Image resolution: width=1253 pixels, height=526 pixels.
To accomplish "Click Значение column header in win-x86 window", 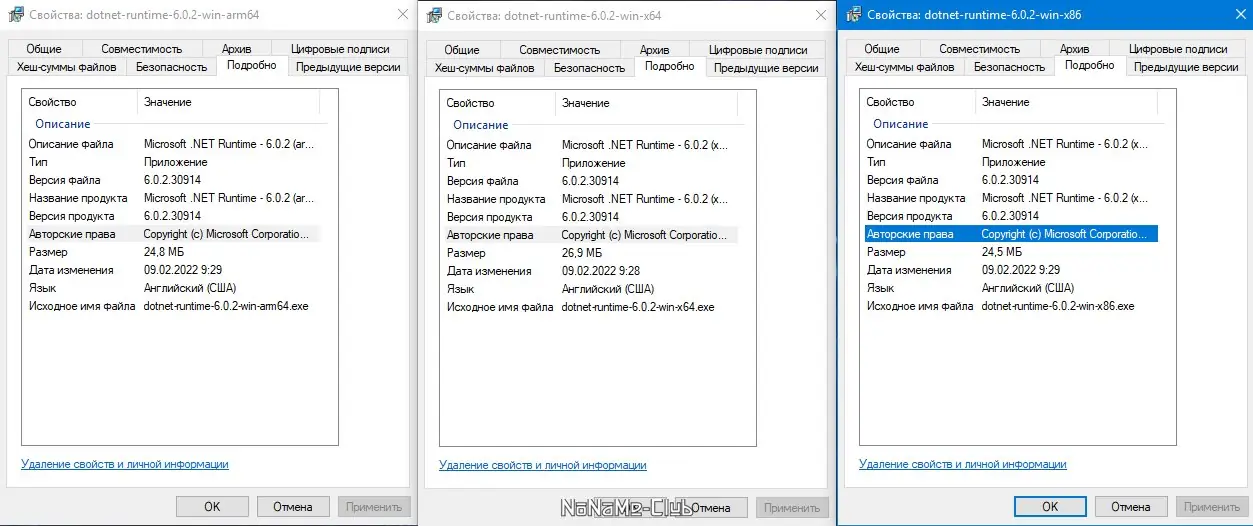I will point(1066,102).
